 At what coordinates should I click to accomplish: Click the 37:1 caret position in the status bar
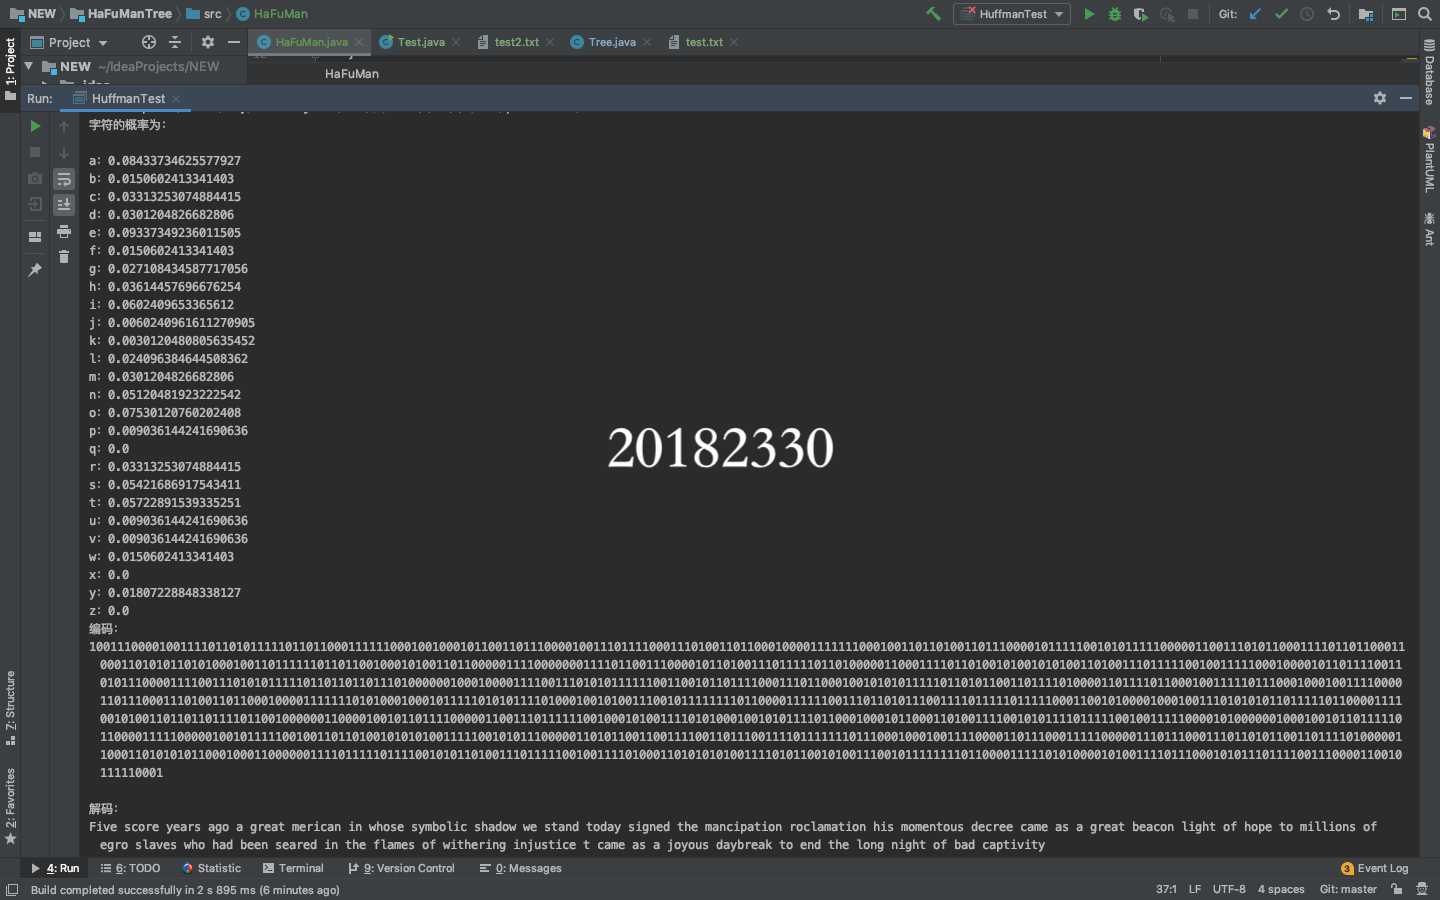click(1166, 889)
